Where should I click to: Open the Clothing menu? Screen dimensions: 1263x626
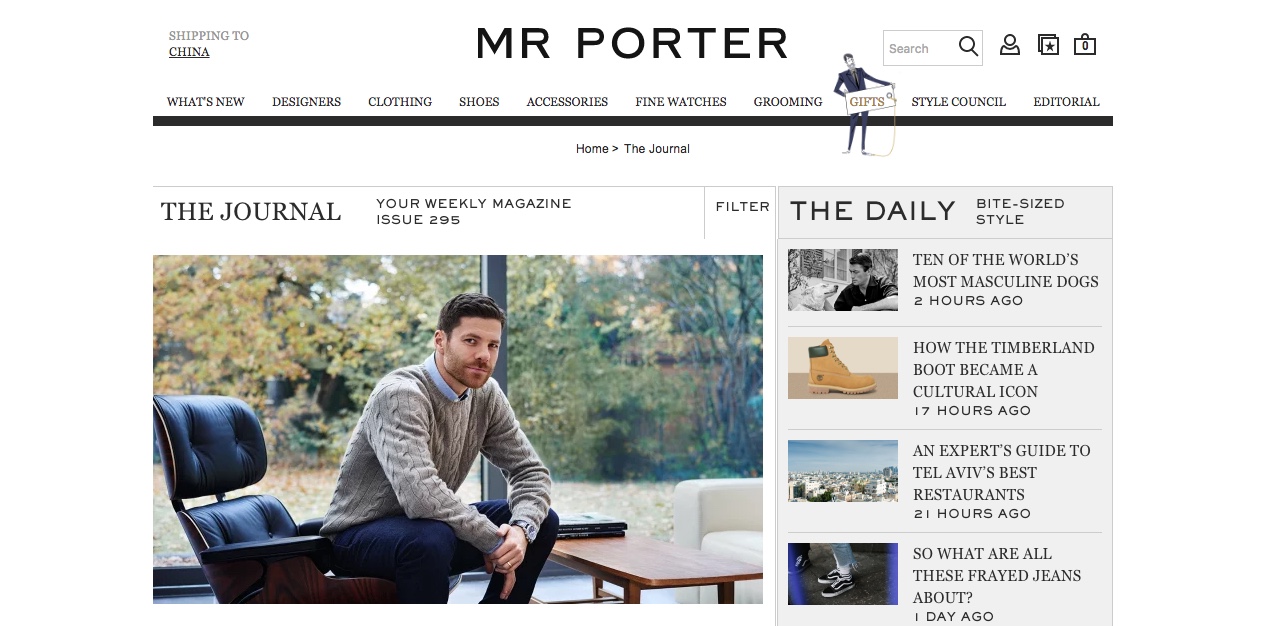click(400, 102)
